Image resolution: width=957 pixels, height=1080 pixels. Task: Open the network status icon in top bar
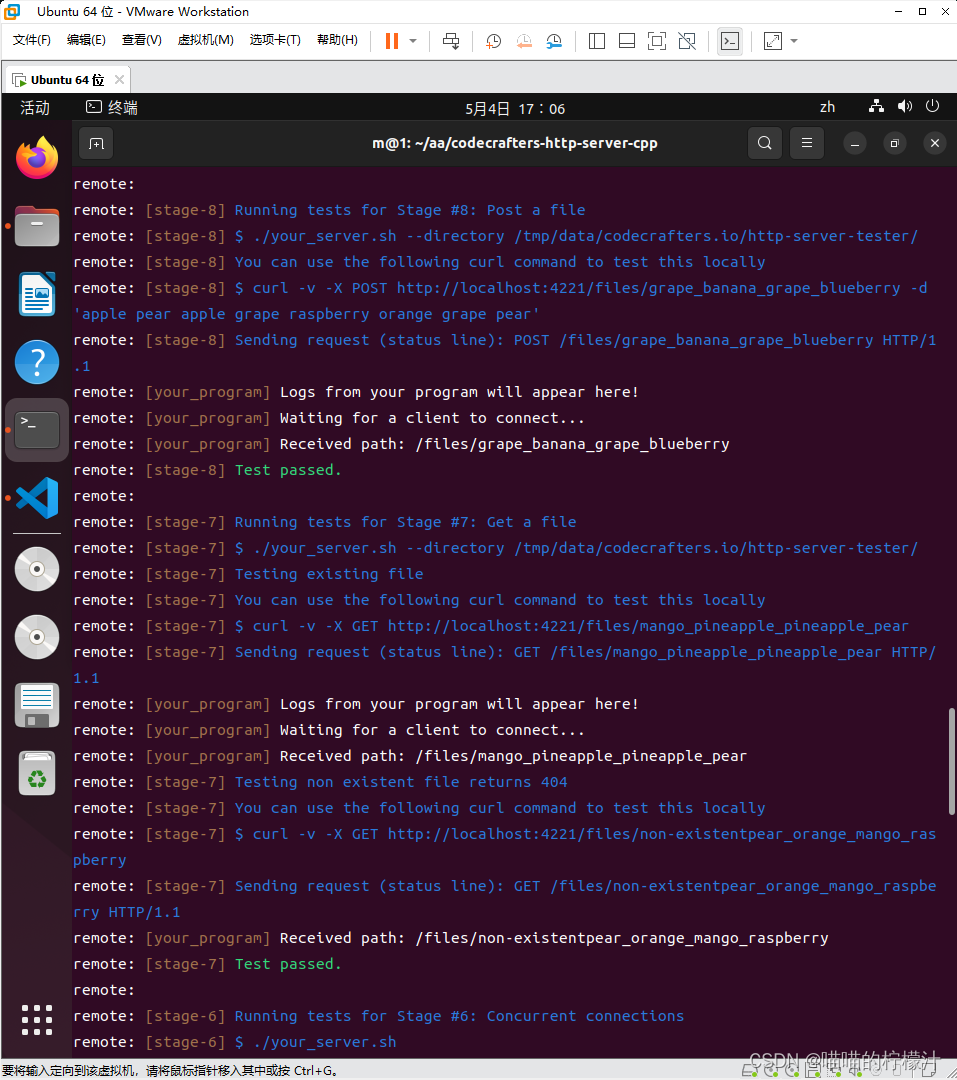[x=876, y=106]
